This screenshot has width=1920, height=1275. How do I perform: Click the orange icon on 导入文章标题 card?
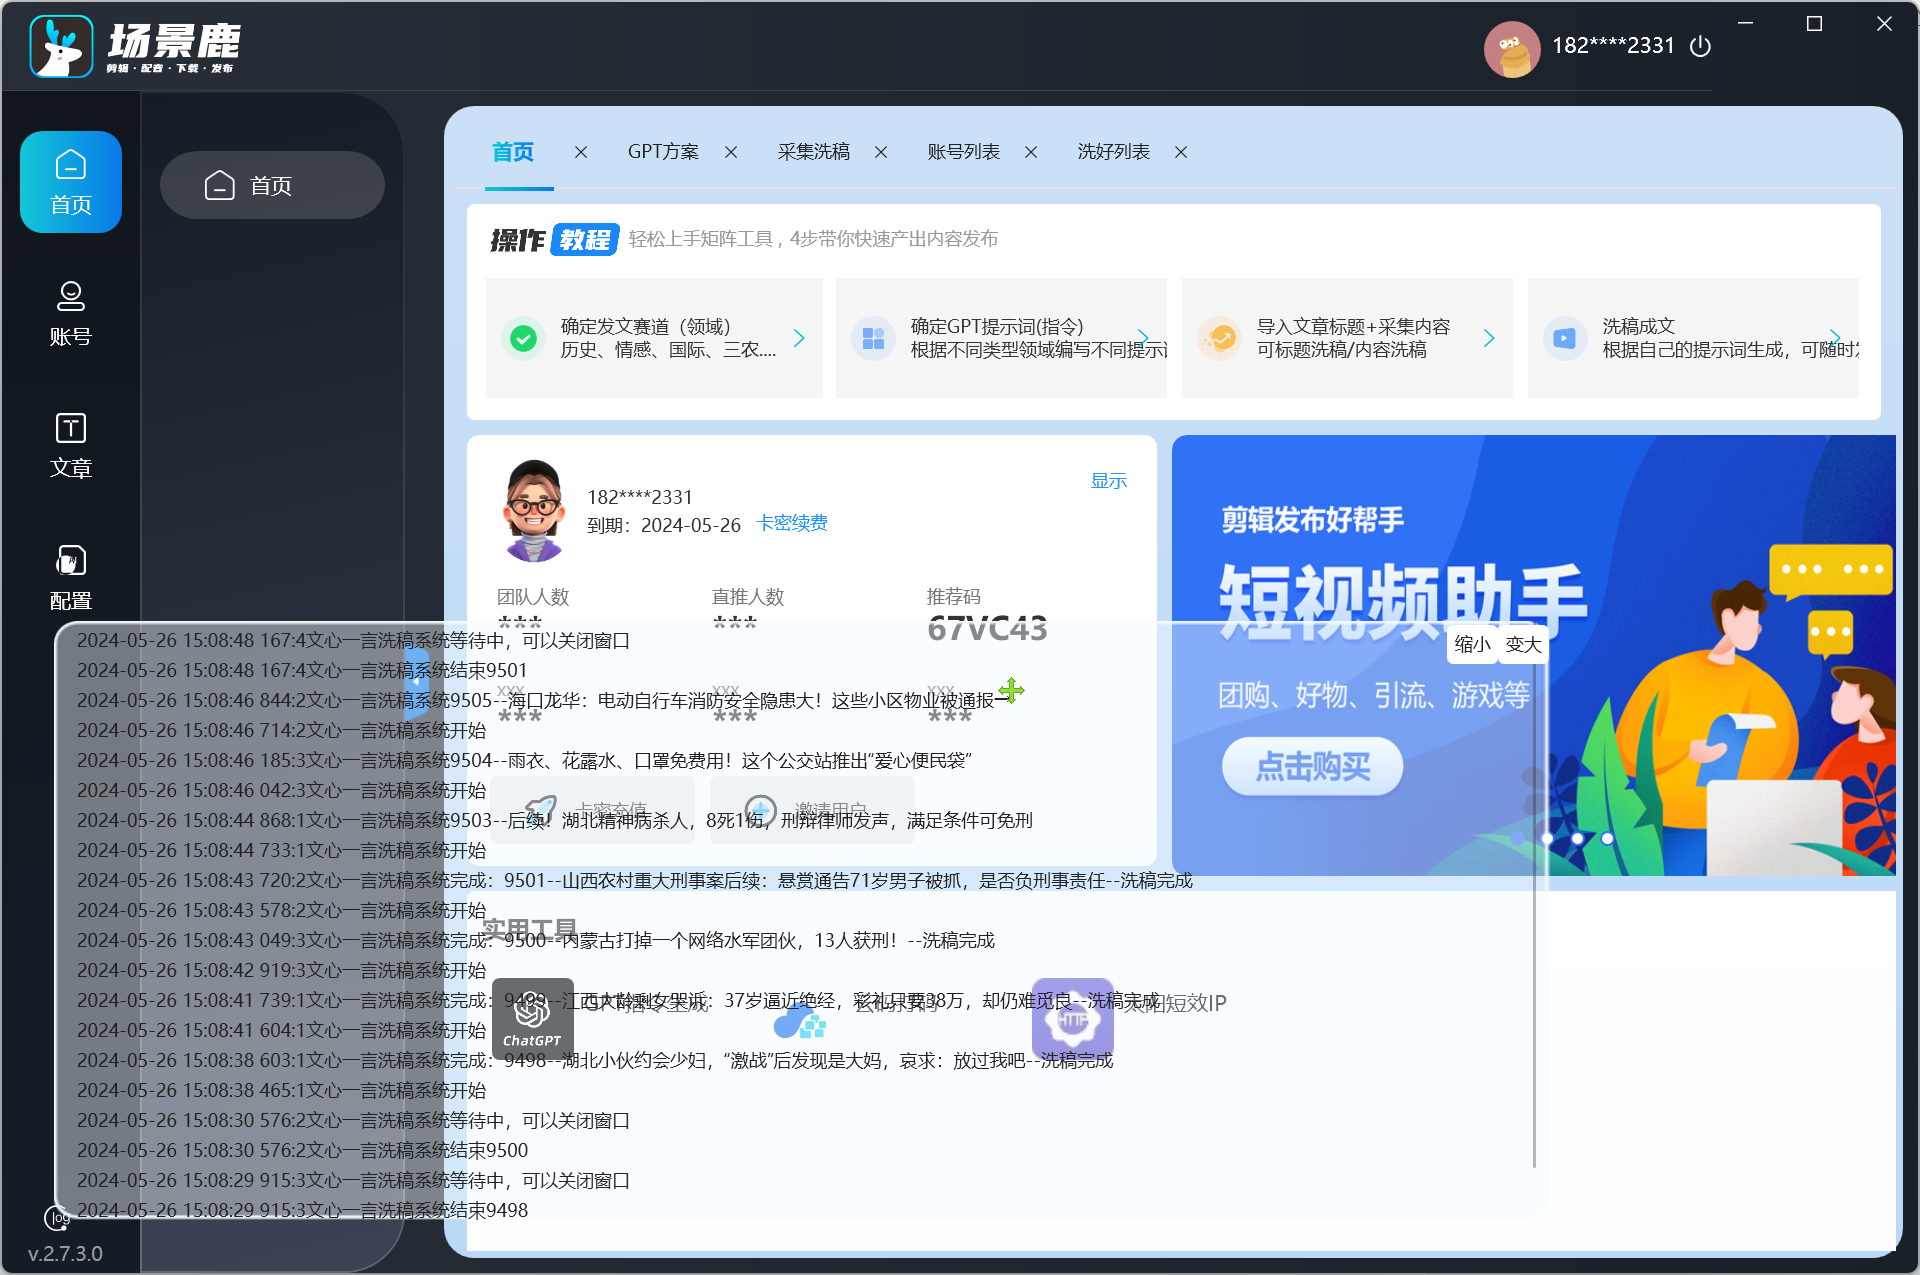tap(1219, 338)
